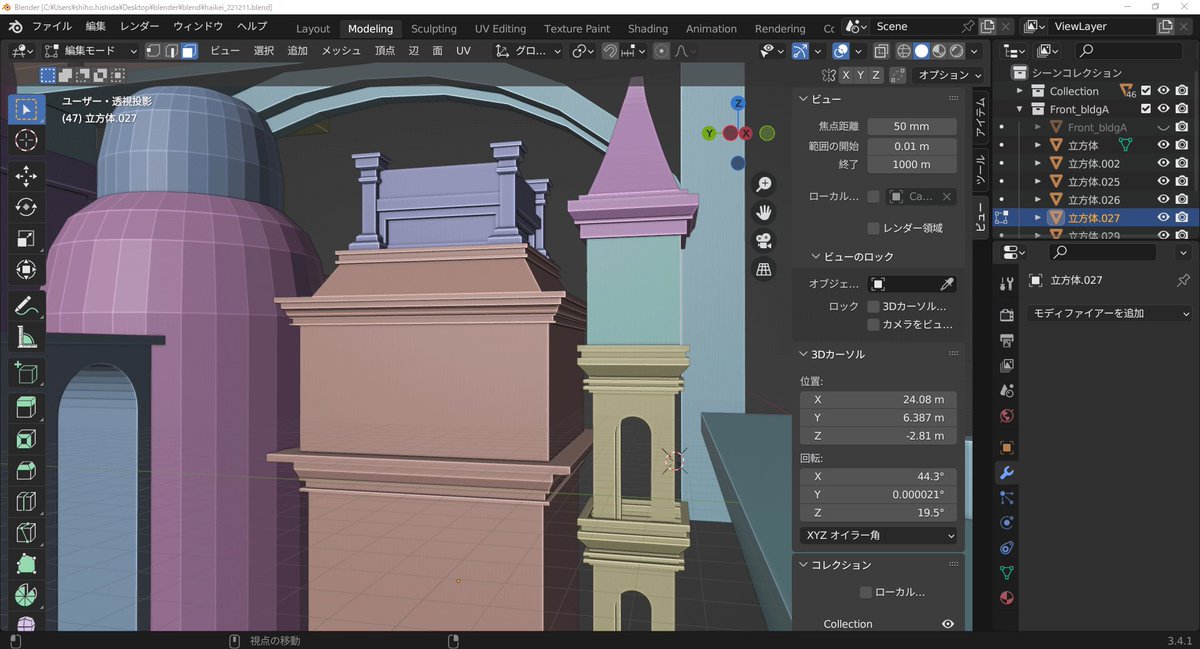Open the Modifier properties wrench tab

1007,472
